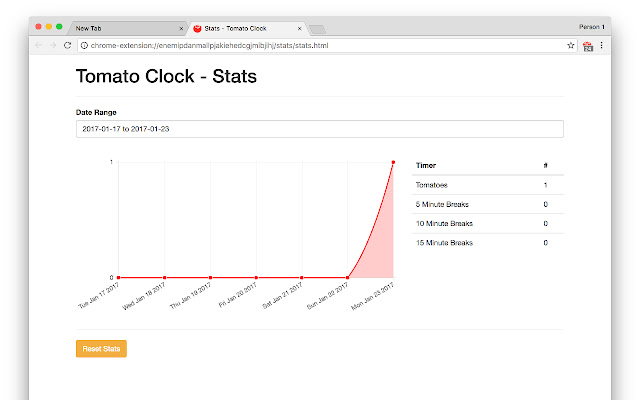Click the Mon Jan 23 2017 data point
The width and height of the screenshot is (640, 400).
pos(393,162)
